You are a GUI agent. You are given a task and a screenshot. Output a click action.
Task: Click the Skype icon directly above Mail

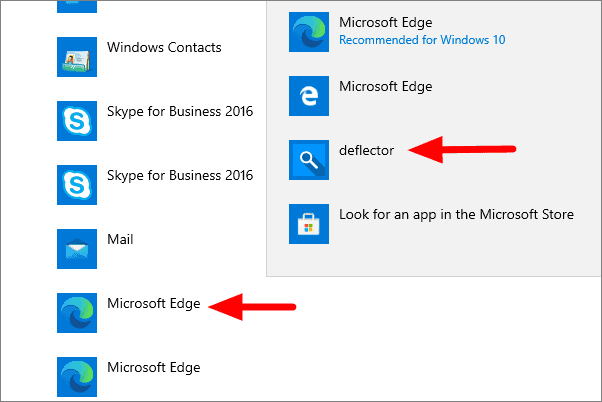point(77,185)
